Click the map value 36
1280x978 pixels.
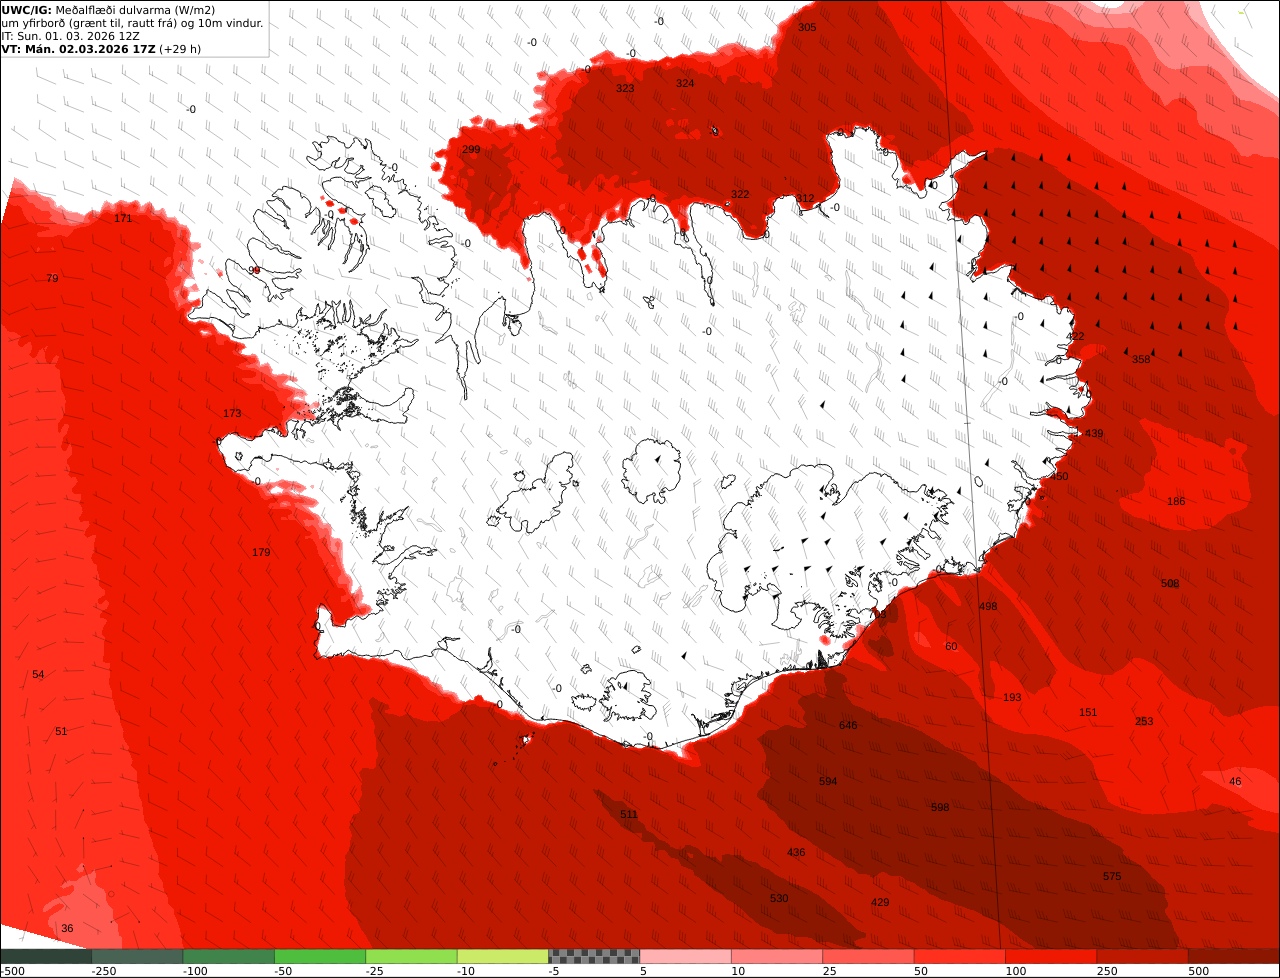67,928
